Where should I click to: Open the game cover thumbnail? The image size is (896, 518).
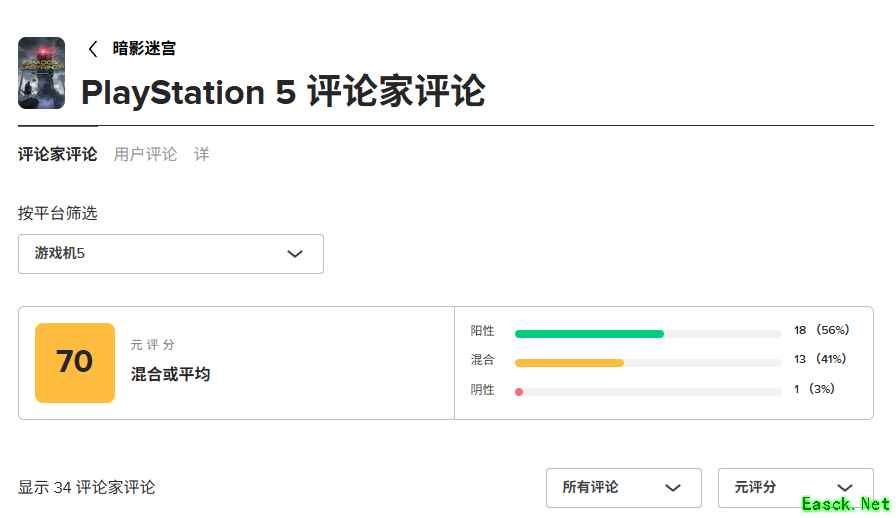(x=41, y=73)
